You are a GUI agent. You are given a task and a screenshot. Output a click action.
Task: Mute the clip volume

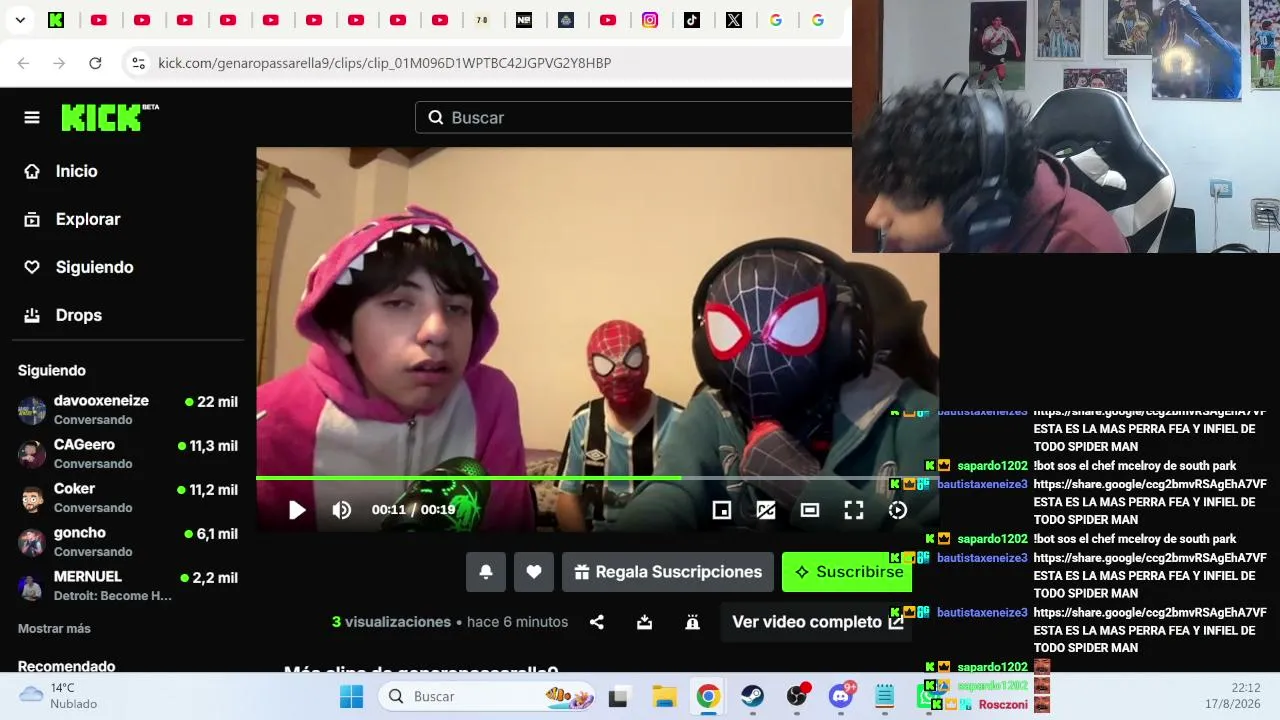pos(342,510)
